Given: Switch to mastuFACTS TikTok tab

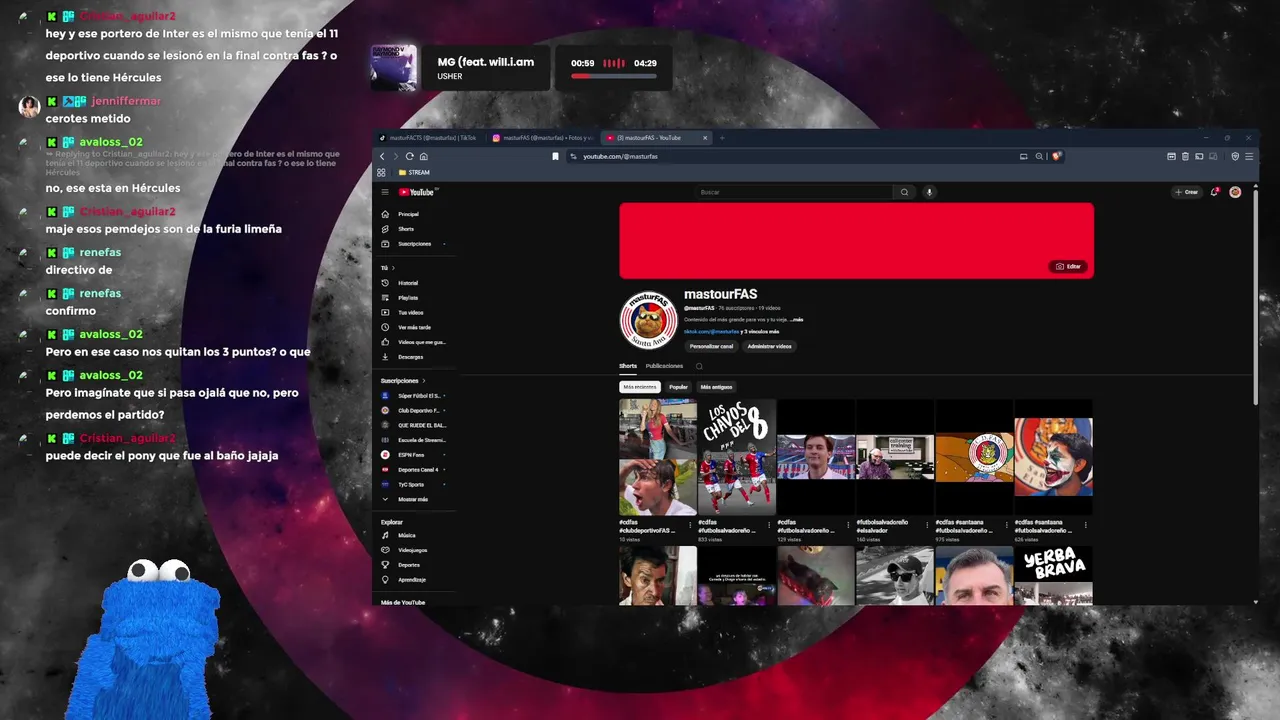Looking at the screenshot, I should coord(430,138).
